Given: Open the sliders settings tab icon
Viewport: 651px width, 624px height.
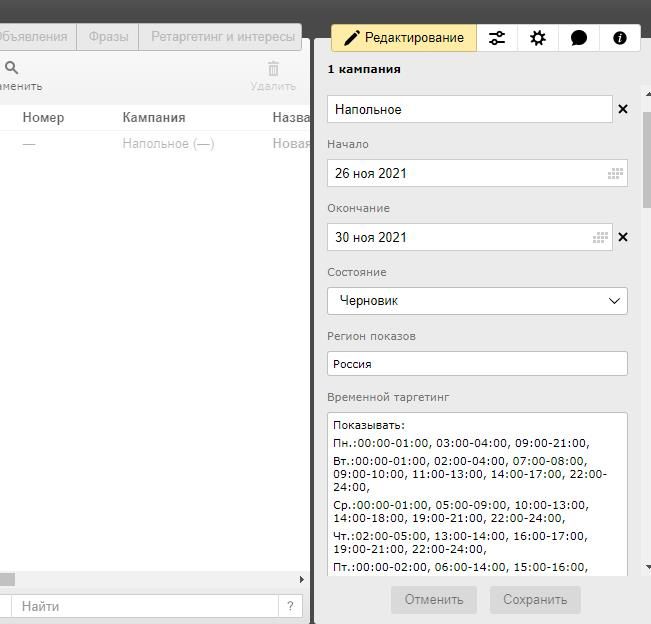Looking at the screenshot, I should coord(497,38).
